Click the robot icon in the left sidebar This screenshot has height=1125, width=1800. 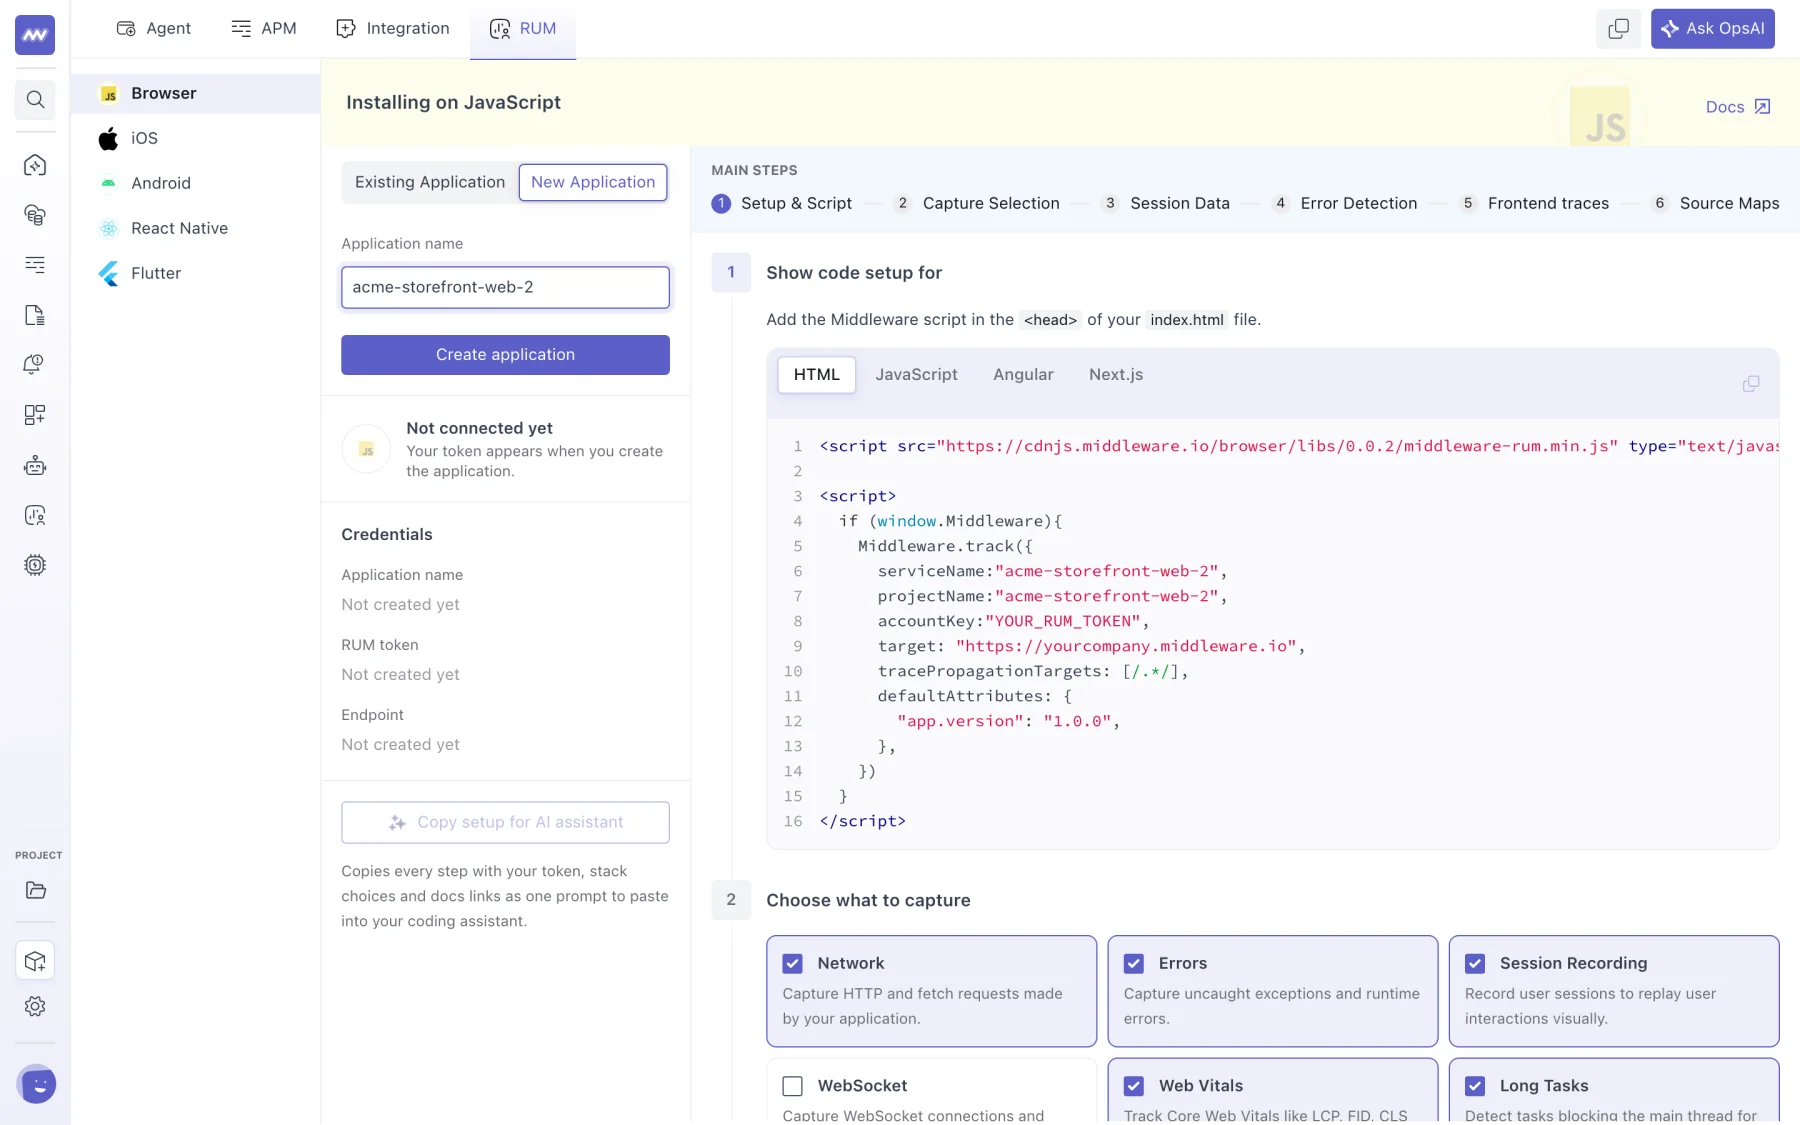tap(35, 465)
